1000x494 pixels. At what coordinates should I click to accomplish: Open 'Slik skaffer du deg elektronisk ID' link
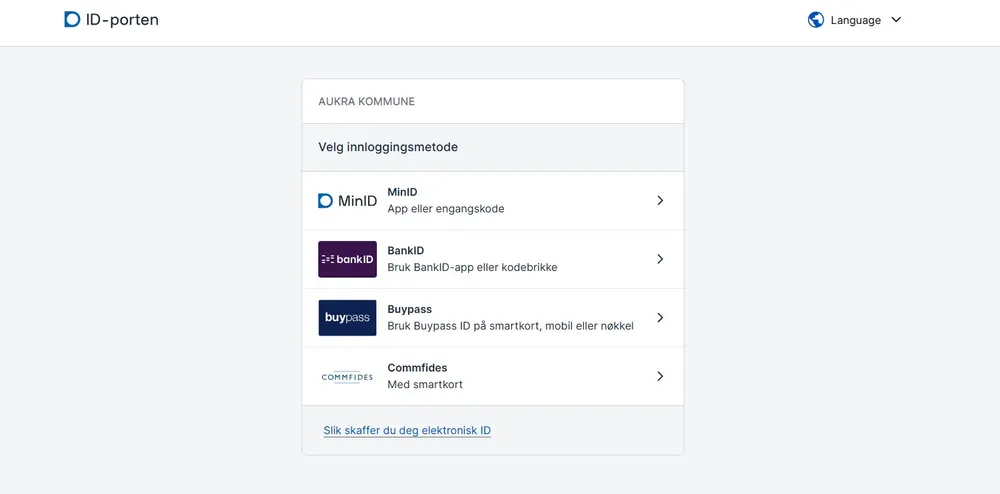pyautogui.click(x=407, y=431)
